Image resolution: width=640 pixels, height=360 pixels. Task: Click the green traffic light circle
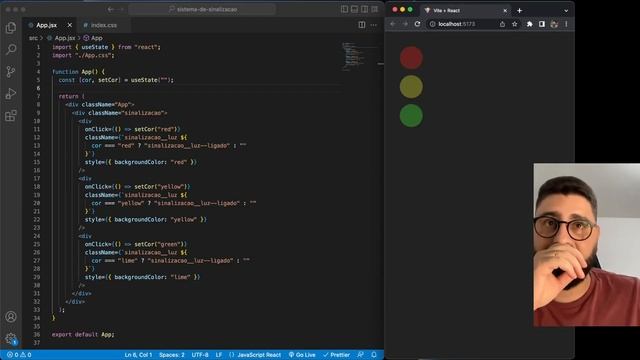411,116
